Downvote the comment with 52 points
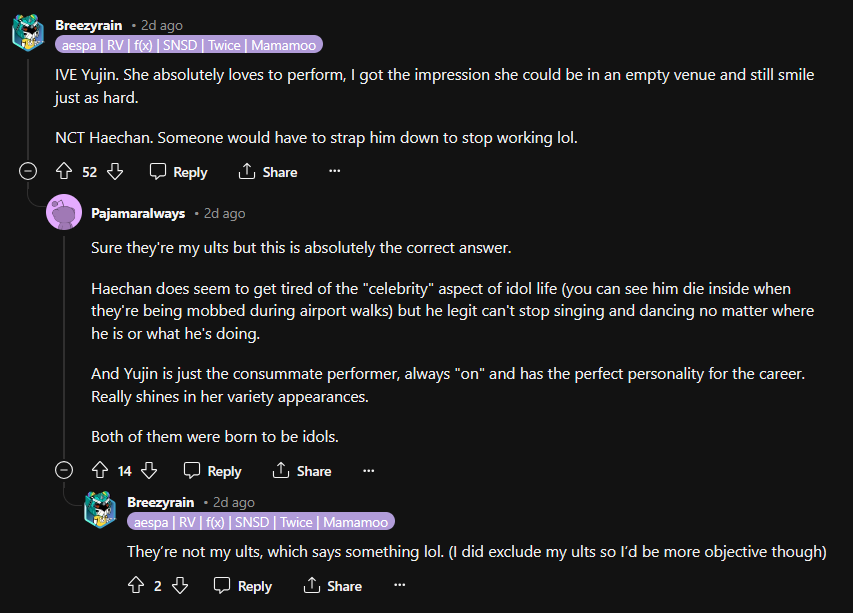The height and width of the screenshot is (613, 853). (115, 172)
